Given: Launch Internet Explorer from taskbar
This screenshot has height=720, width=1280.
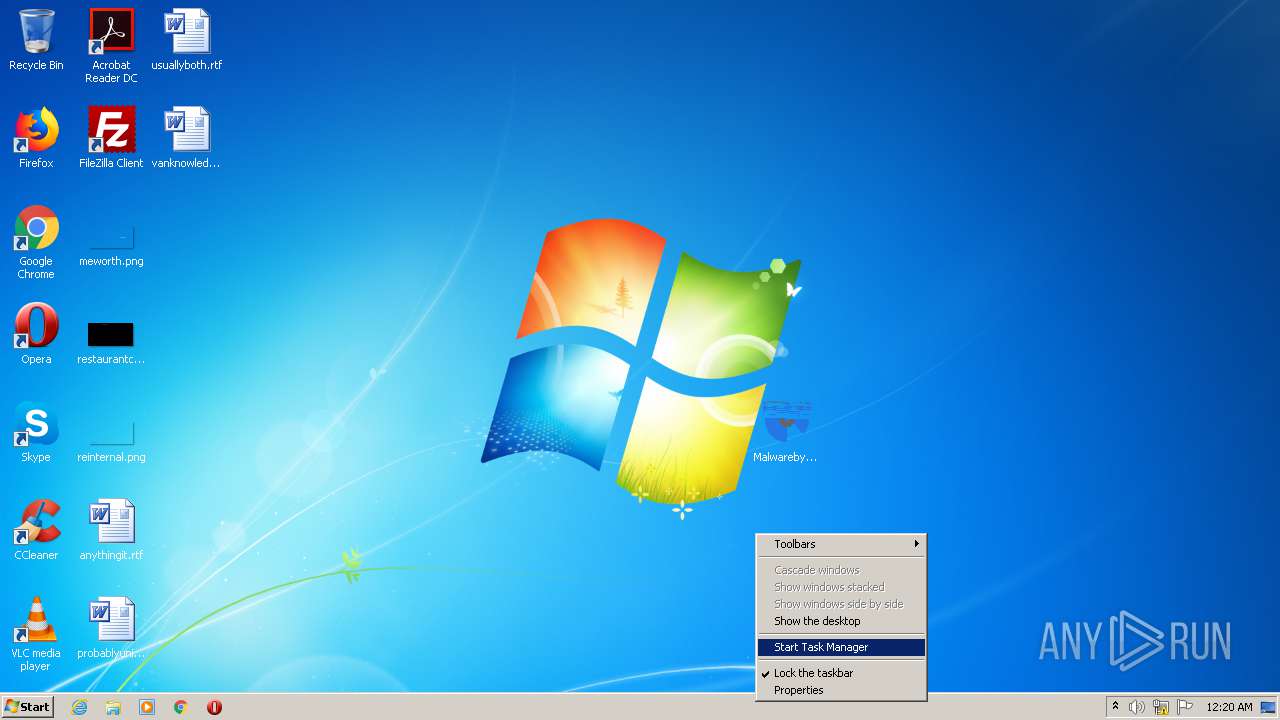Looking at the screenshot, I should click(x=79, y=707).
